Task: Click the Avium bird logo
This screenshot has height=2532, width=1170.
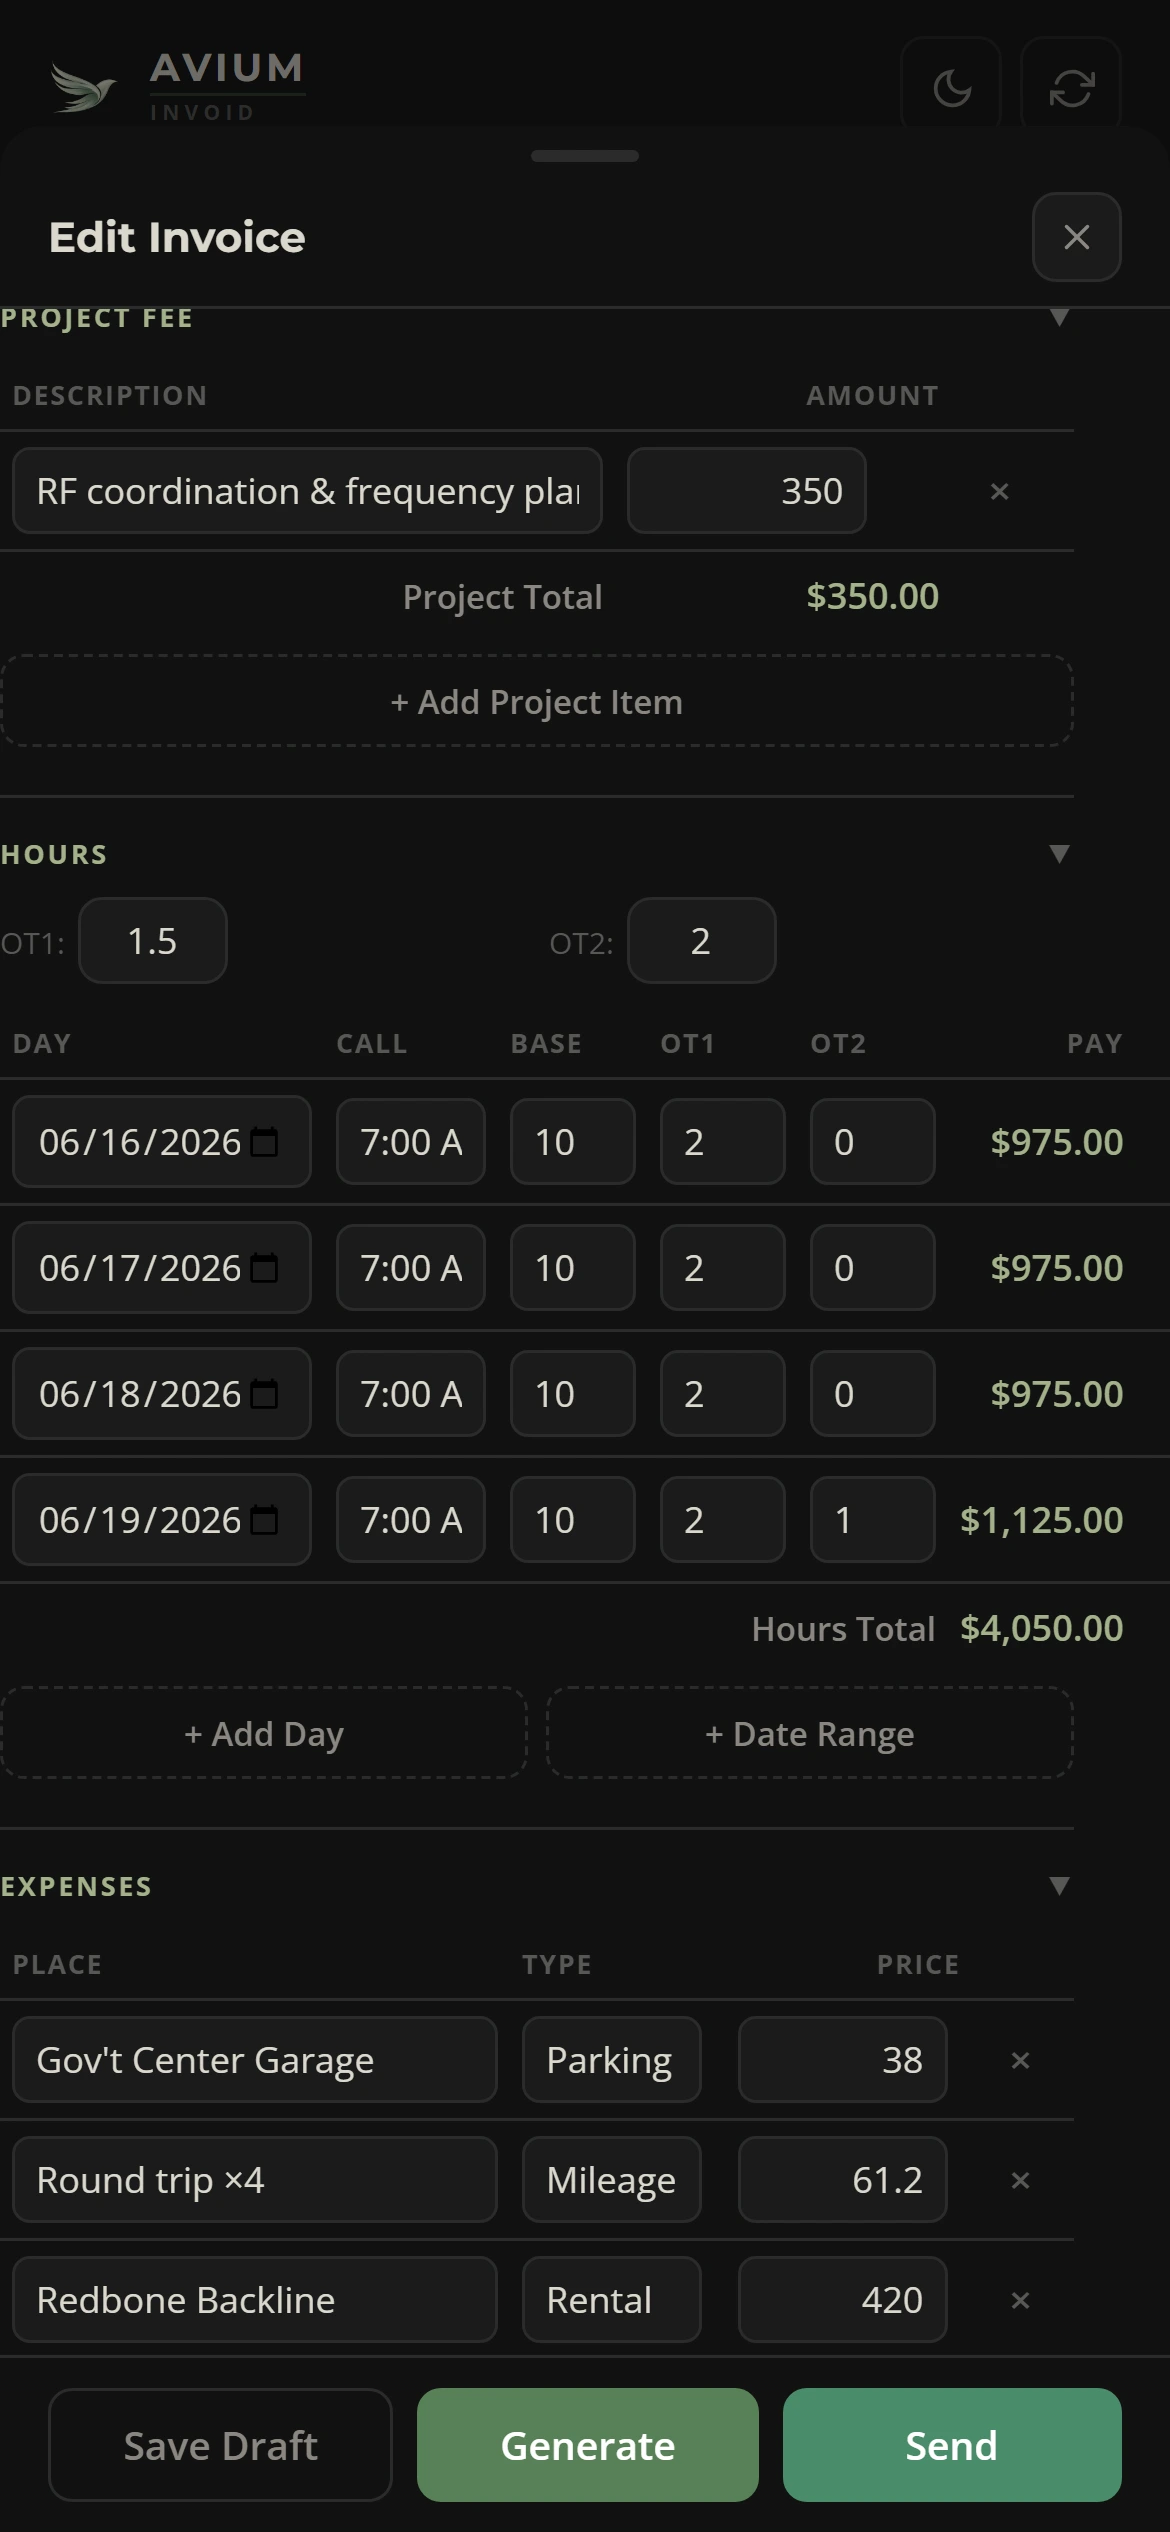Action: [83, 88]
